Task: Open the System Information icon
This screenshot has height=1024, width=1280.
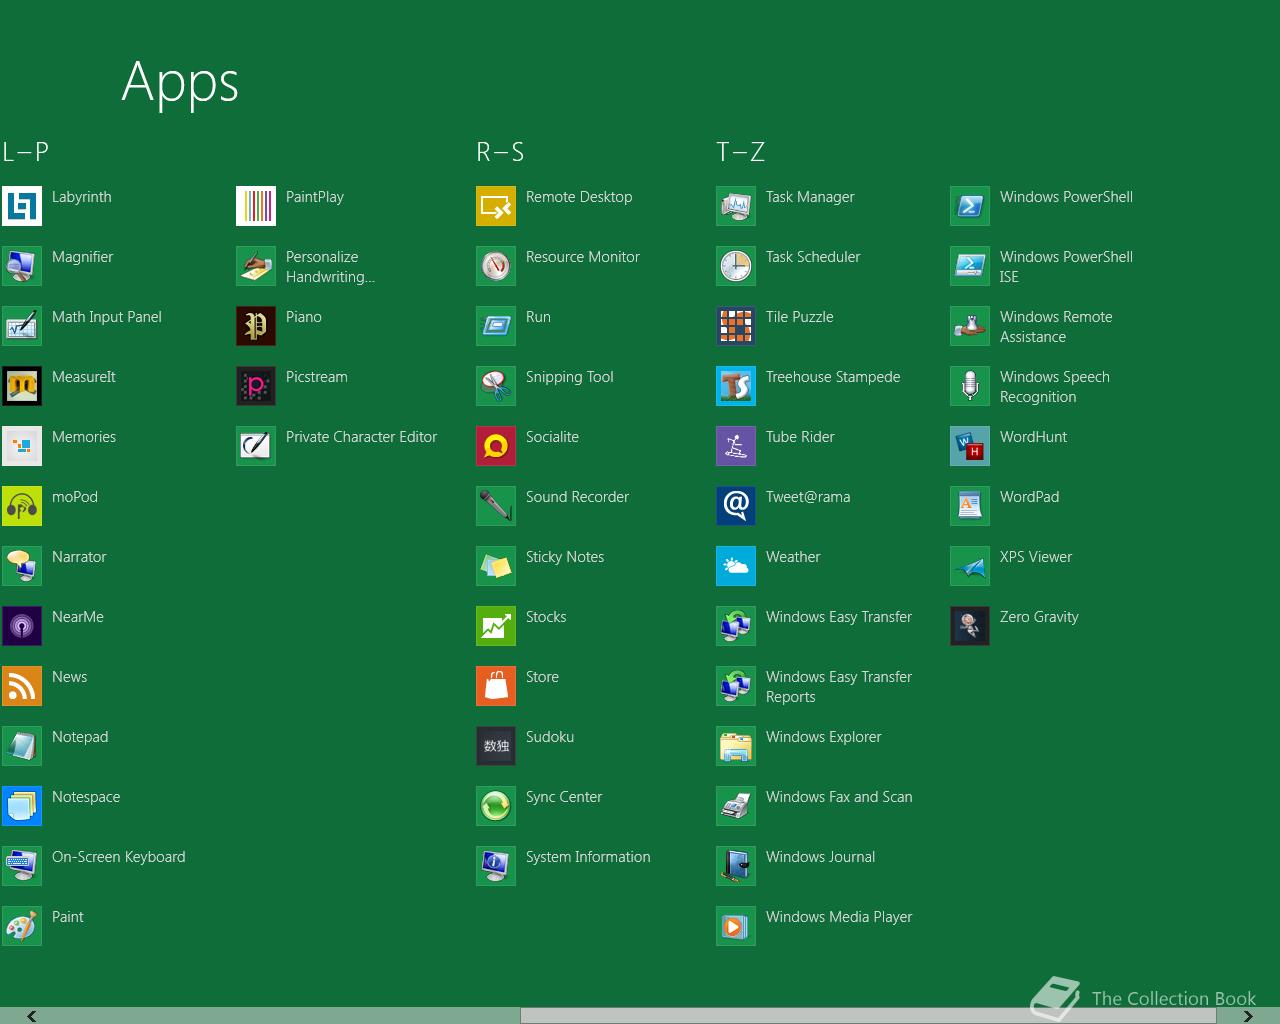Action: pos(496,866)
